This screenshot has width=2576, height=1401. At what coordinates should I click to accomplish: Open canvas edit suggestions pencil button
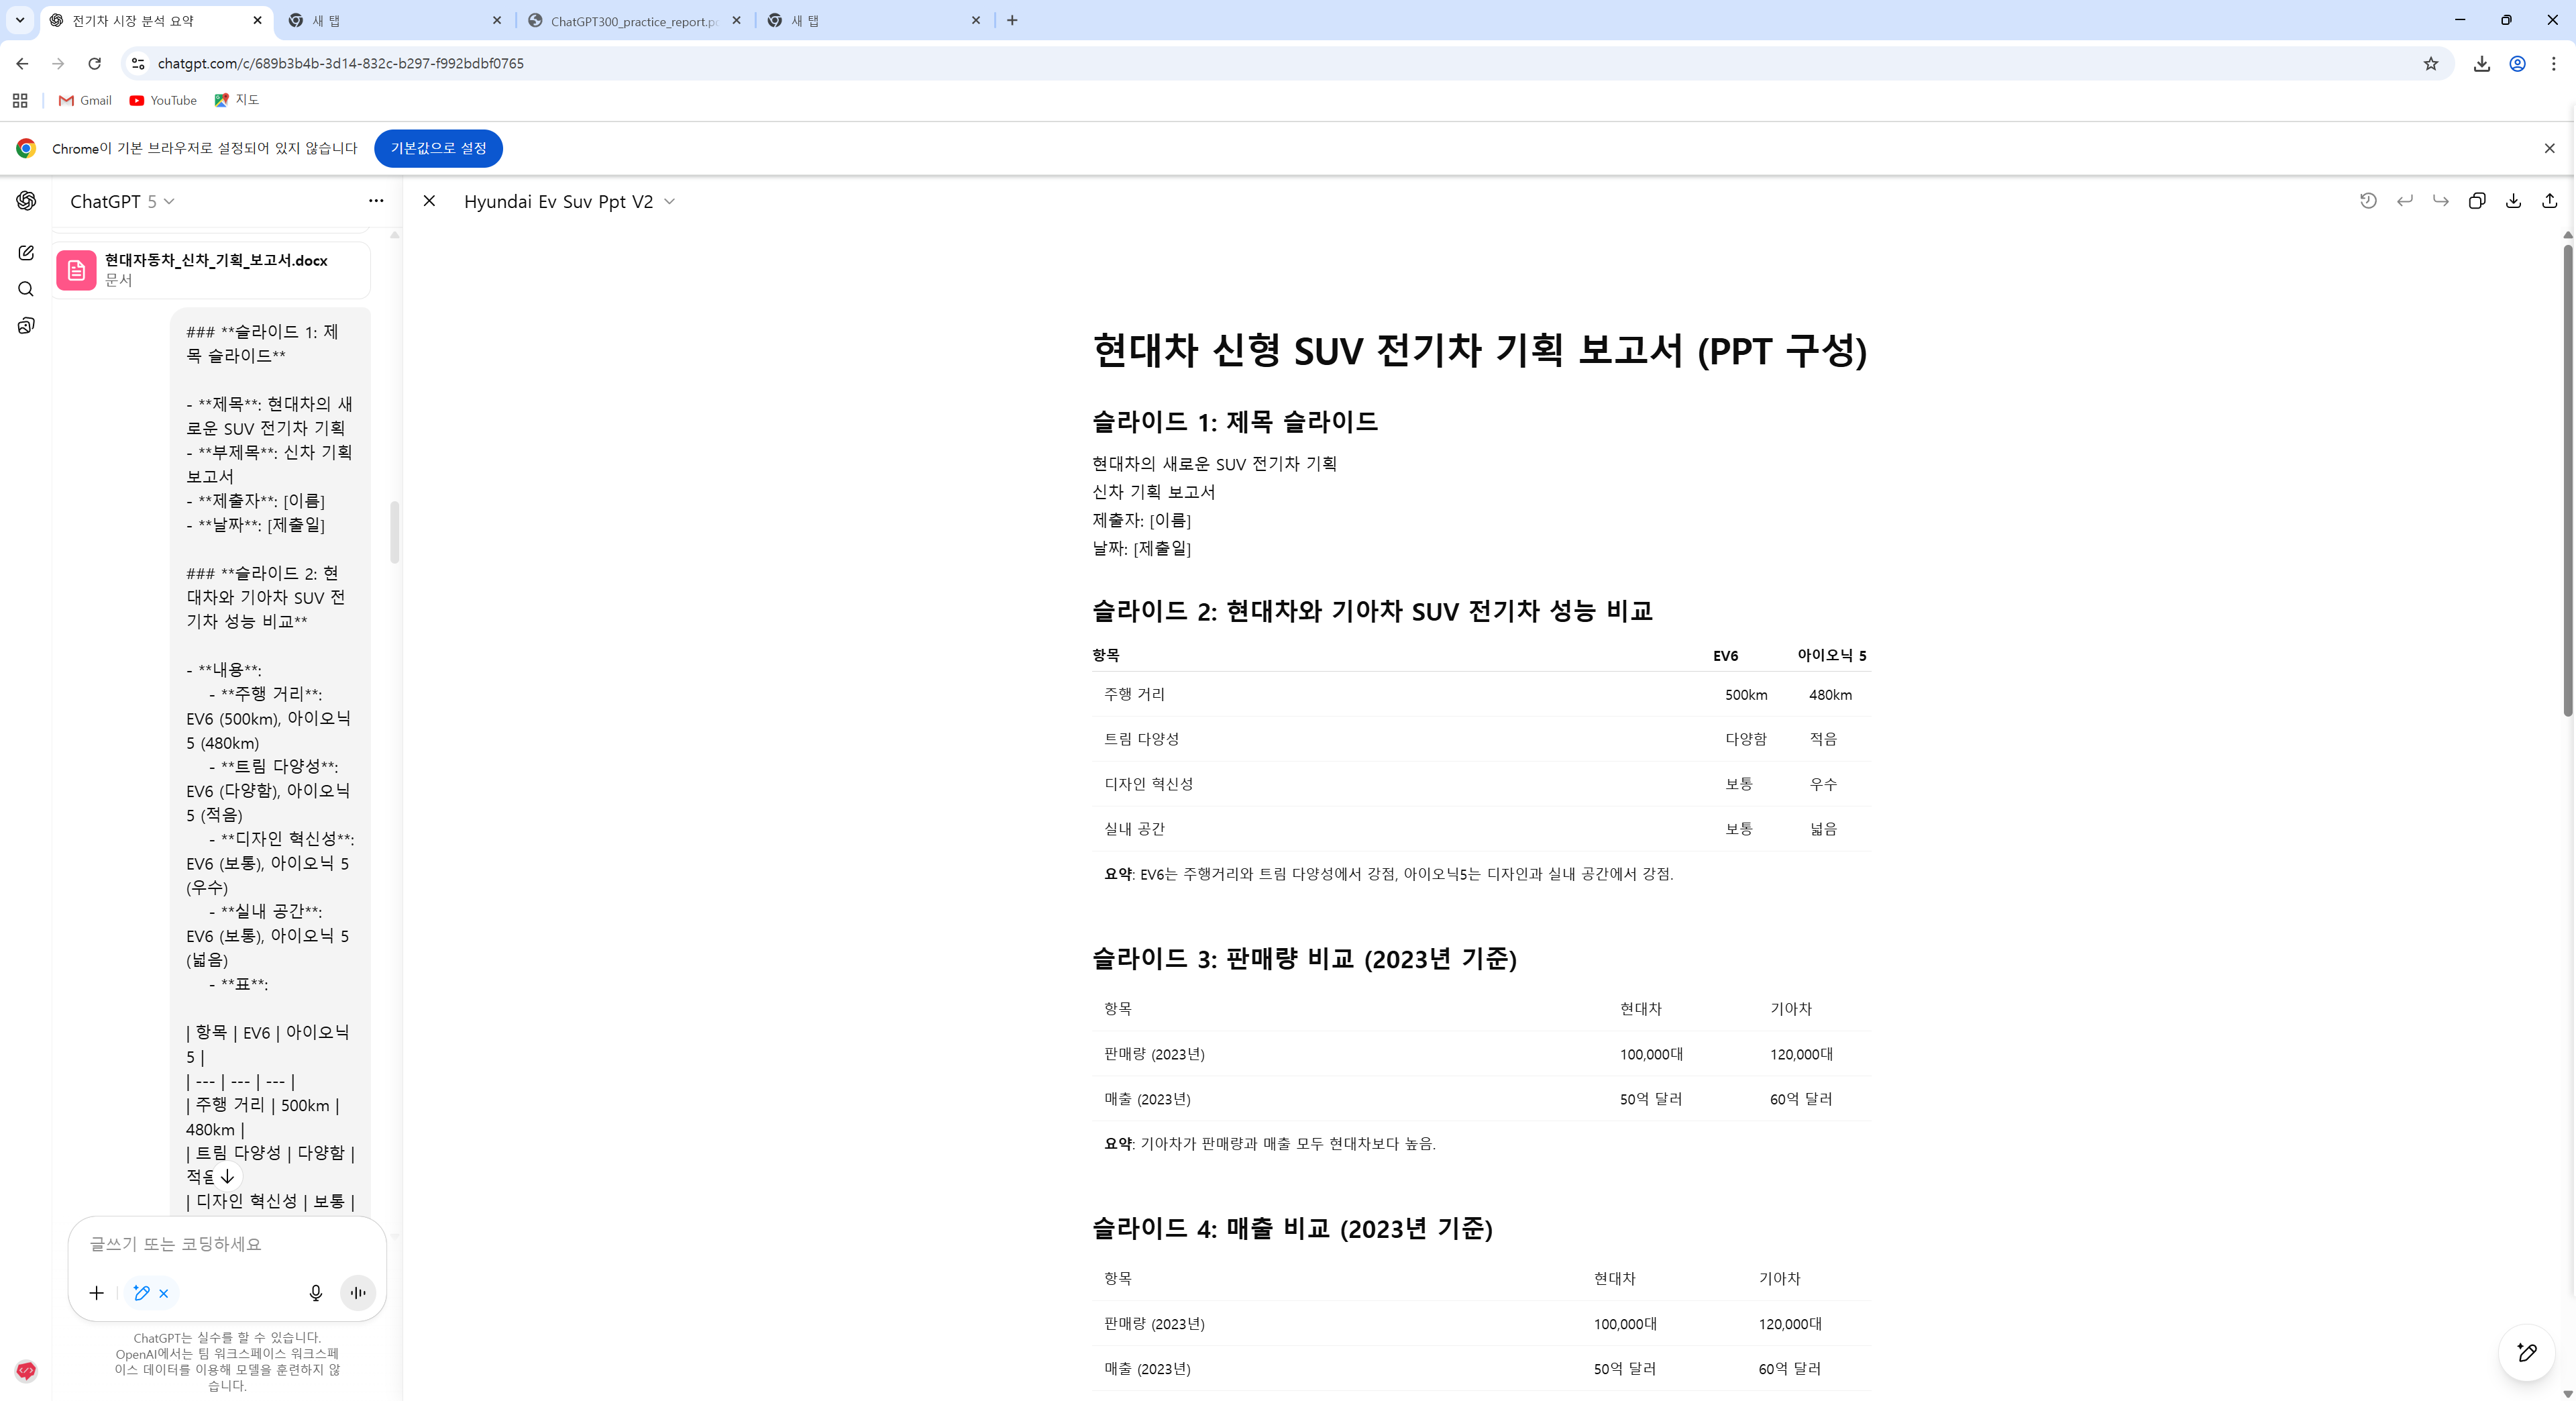tap(2527, 1353)
